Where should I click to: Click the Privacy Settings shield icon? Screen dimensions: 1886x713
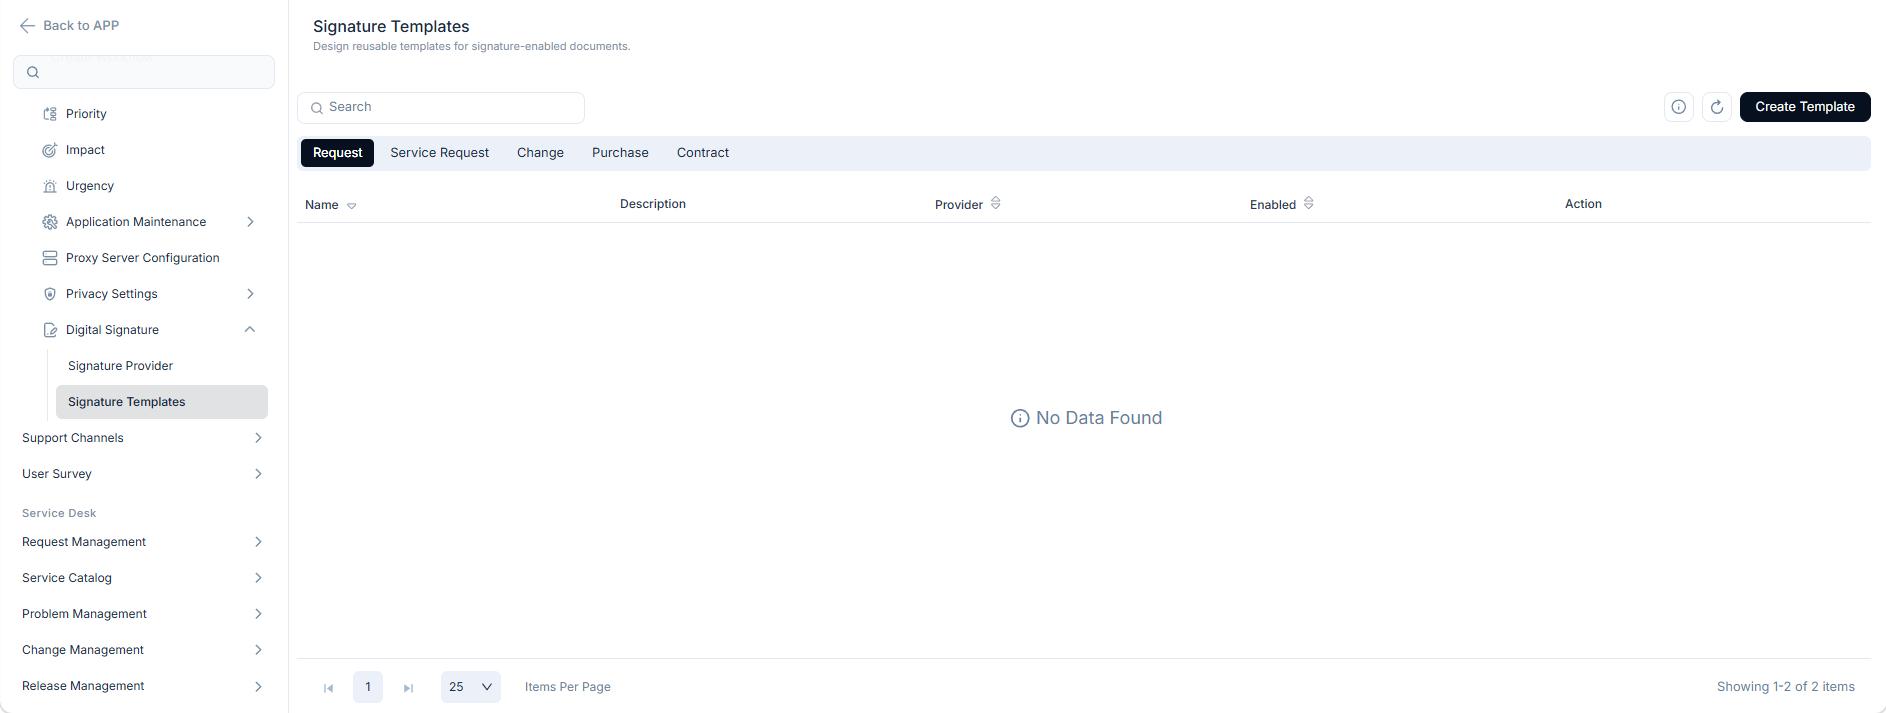click(50, 294)
